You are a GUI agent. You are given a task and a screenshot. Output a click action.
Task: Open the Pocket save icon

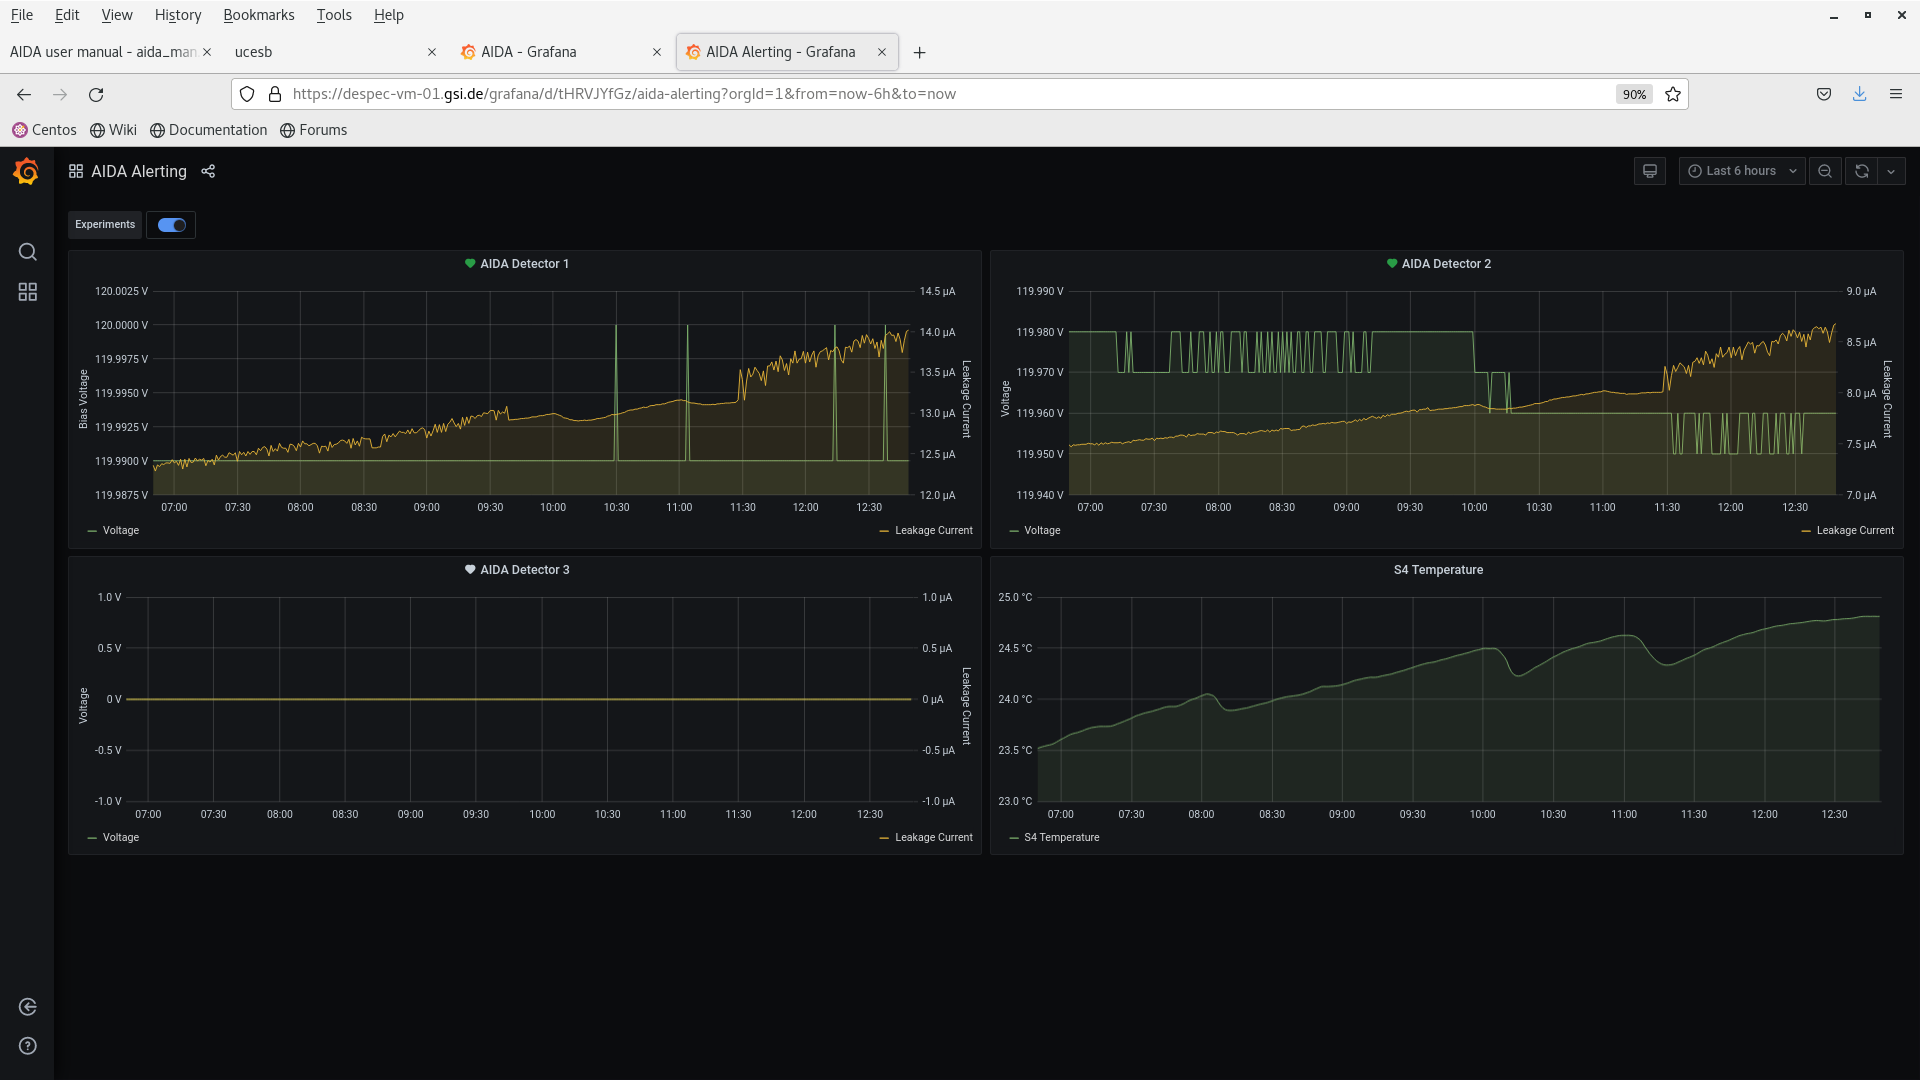(1824, 94)
